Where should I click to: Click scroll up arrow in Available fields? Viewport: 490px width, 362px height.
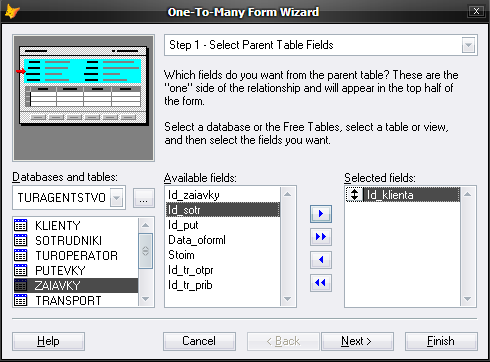tap(288, 194)
